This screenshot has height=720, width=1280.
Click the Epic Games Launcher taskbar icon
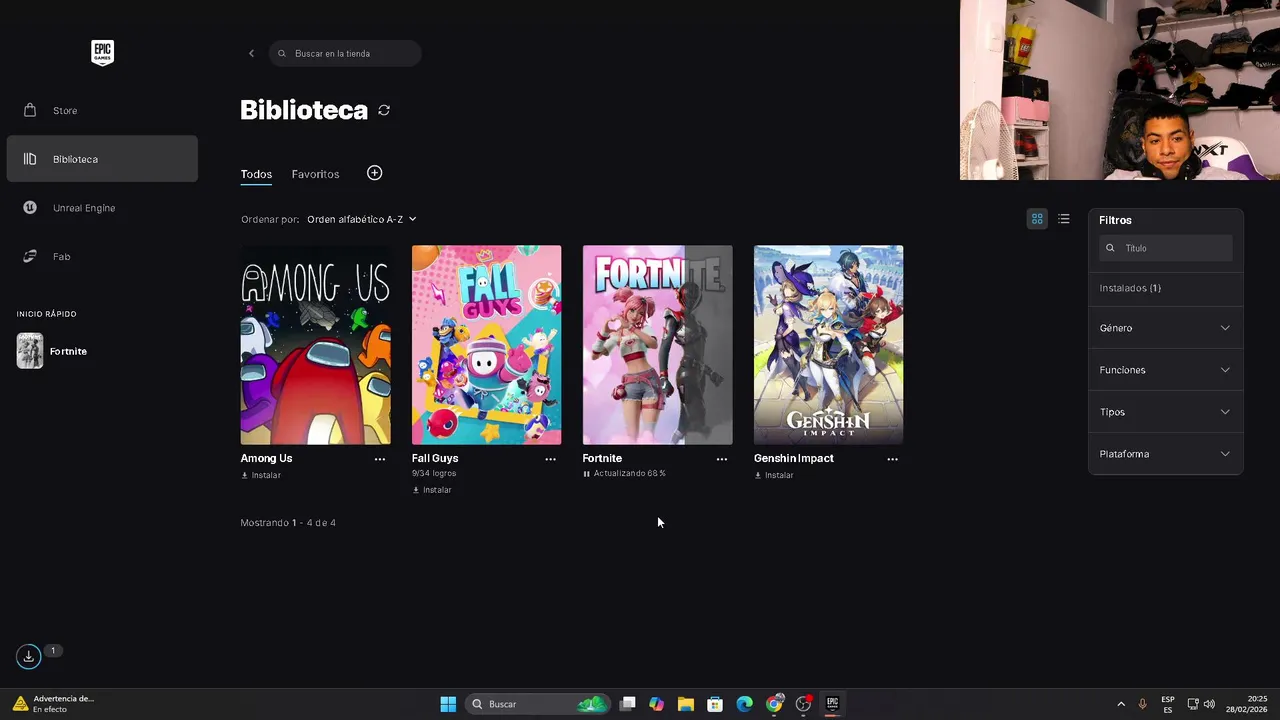click(832, 704)
